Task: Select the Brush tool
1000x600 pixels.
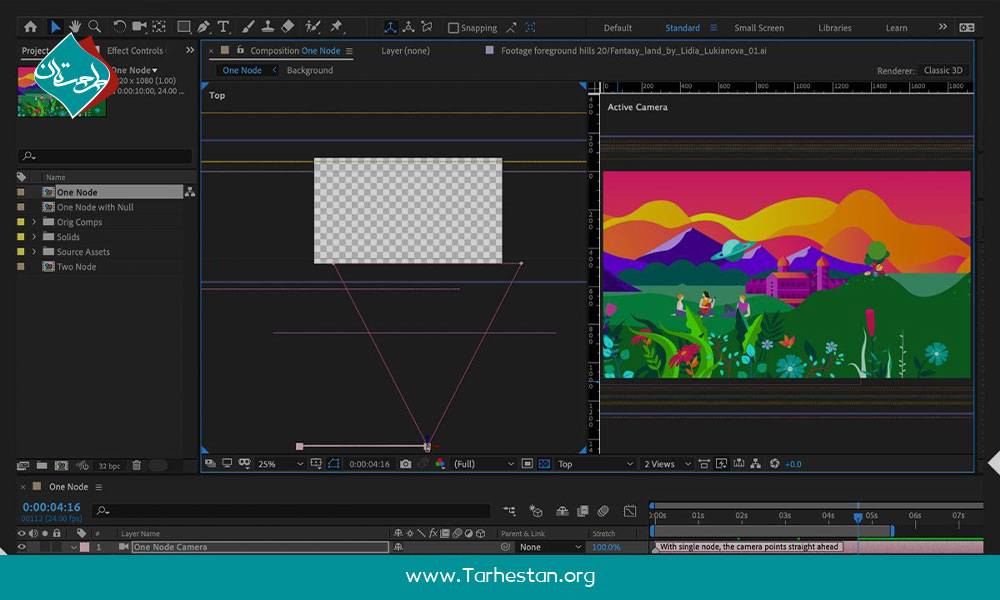Action: [248, 27]
